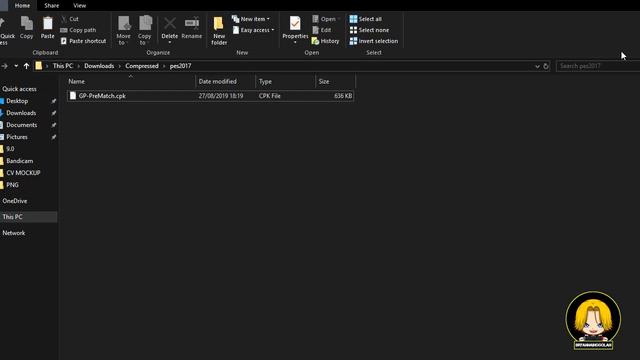Click pes2017 in the address breadcrumb

(x=180, y=66)
